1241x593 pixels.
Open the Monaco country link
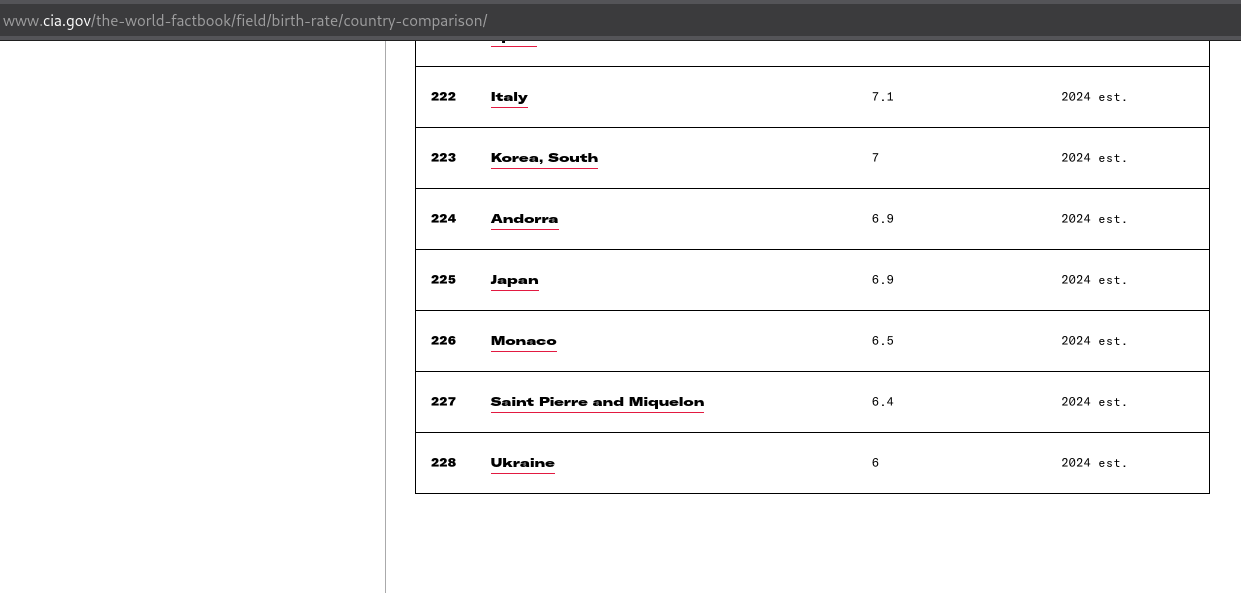(x=523, y=341)
